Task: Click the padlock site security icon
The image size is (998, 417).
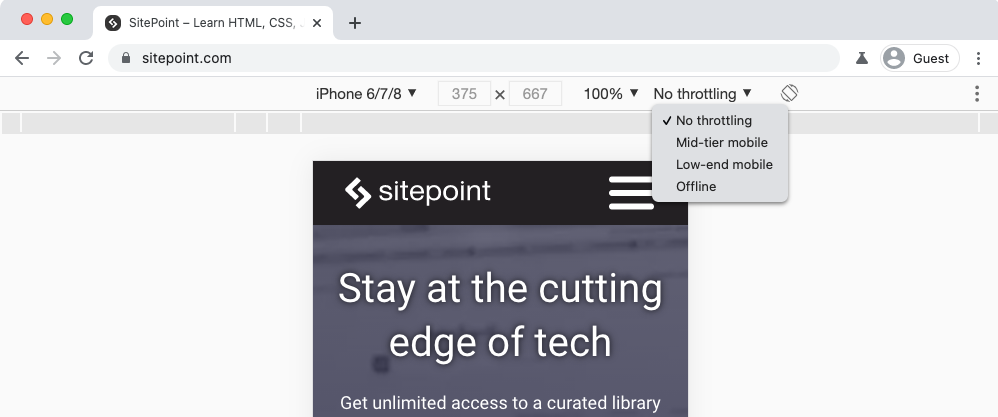Action: (126, 59)
